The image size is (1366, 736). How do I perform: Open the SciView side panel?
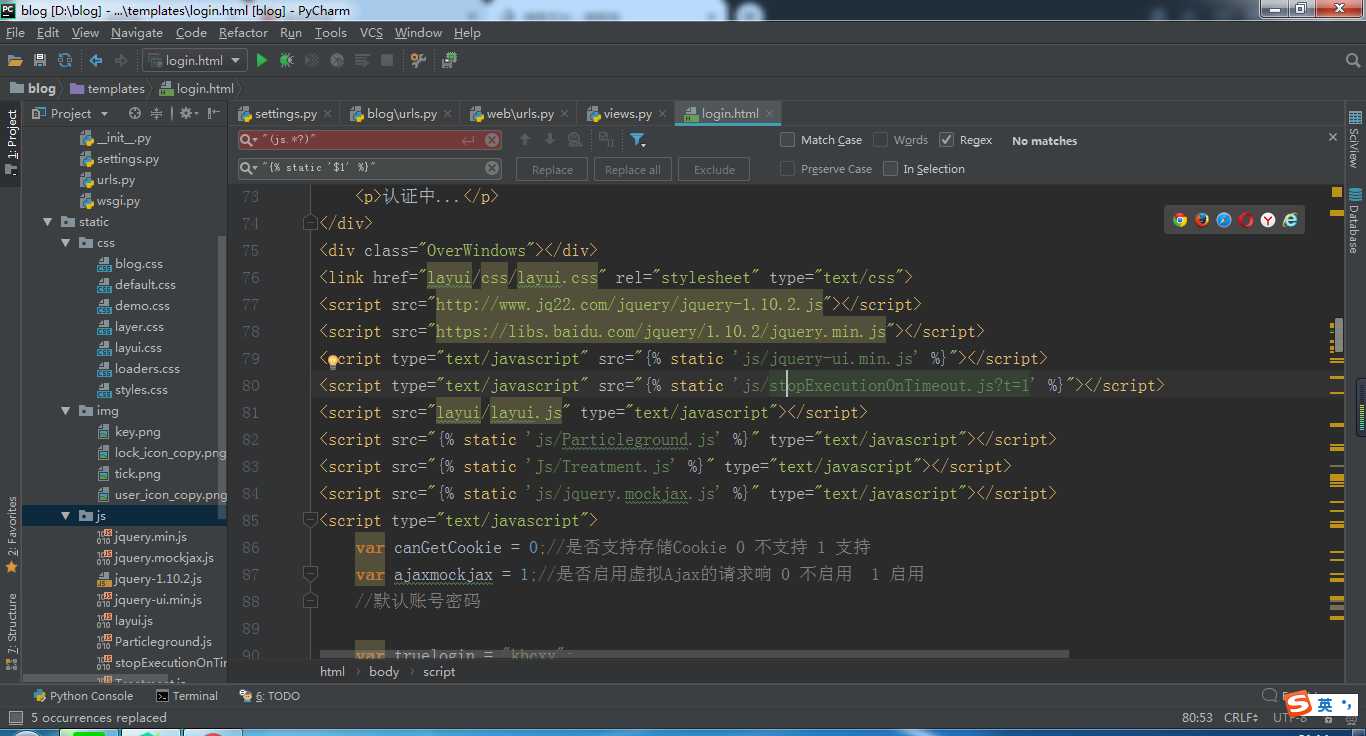click(x=1354, y=139)
